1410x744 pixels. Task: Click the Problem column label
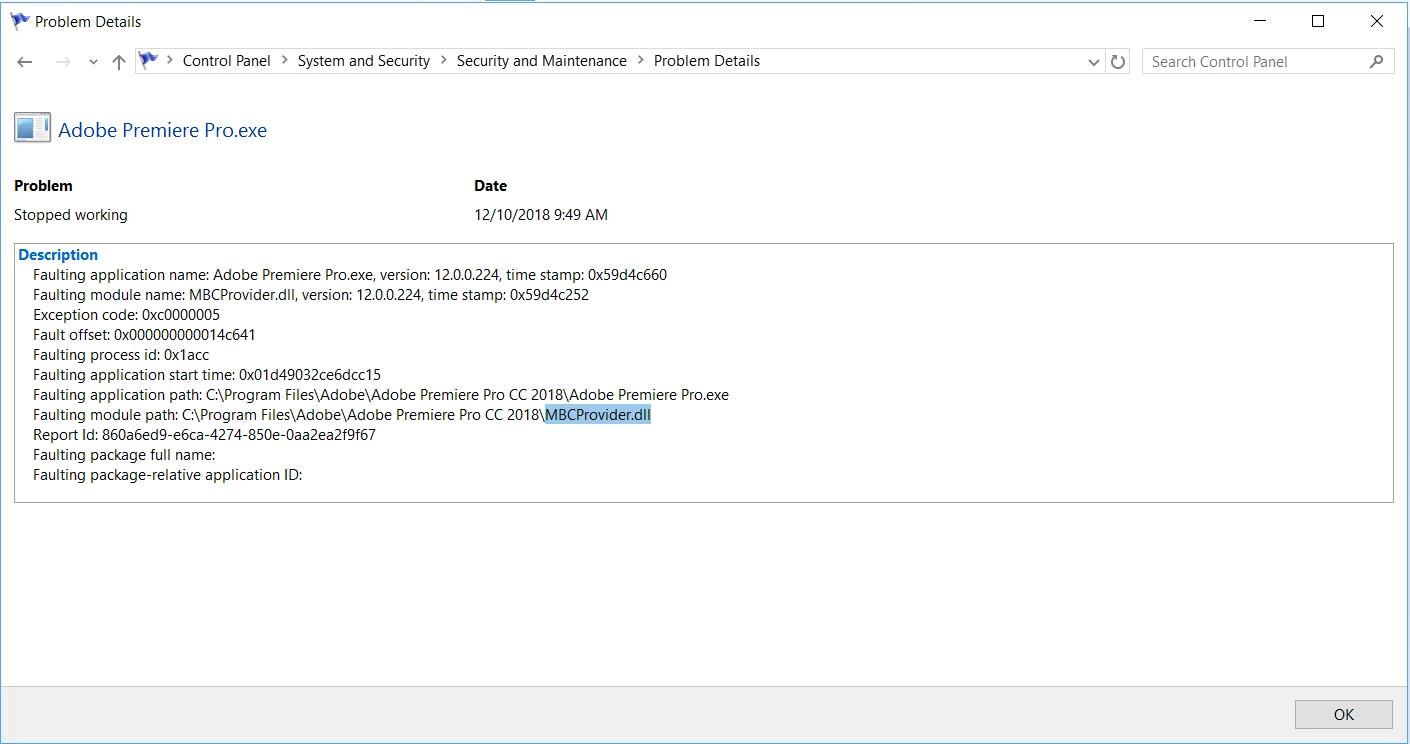pyautogui.click(x=43, y=186)
